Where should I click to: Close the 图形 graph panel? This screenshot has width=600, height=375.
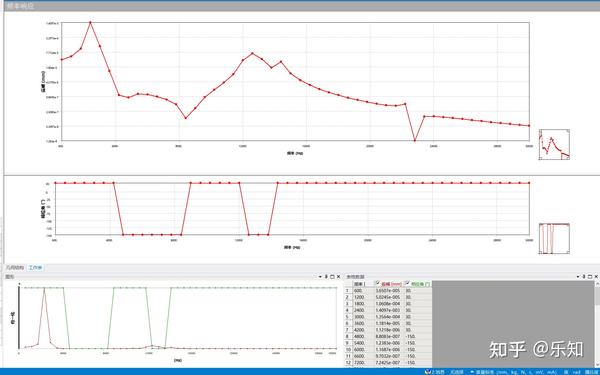[338, 276]
